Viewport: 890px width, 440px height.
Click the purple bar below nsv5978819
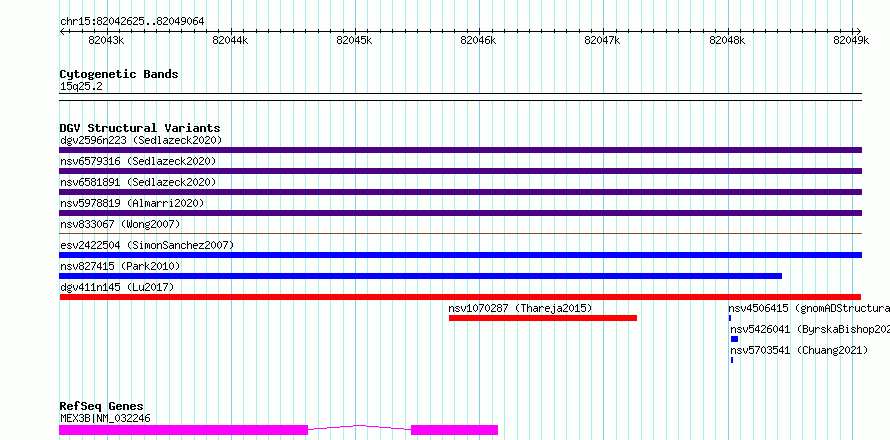click(x=460, y=213)
